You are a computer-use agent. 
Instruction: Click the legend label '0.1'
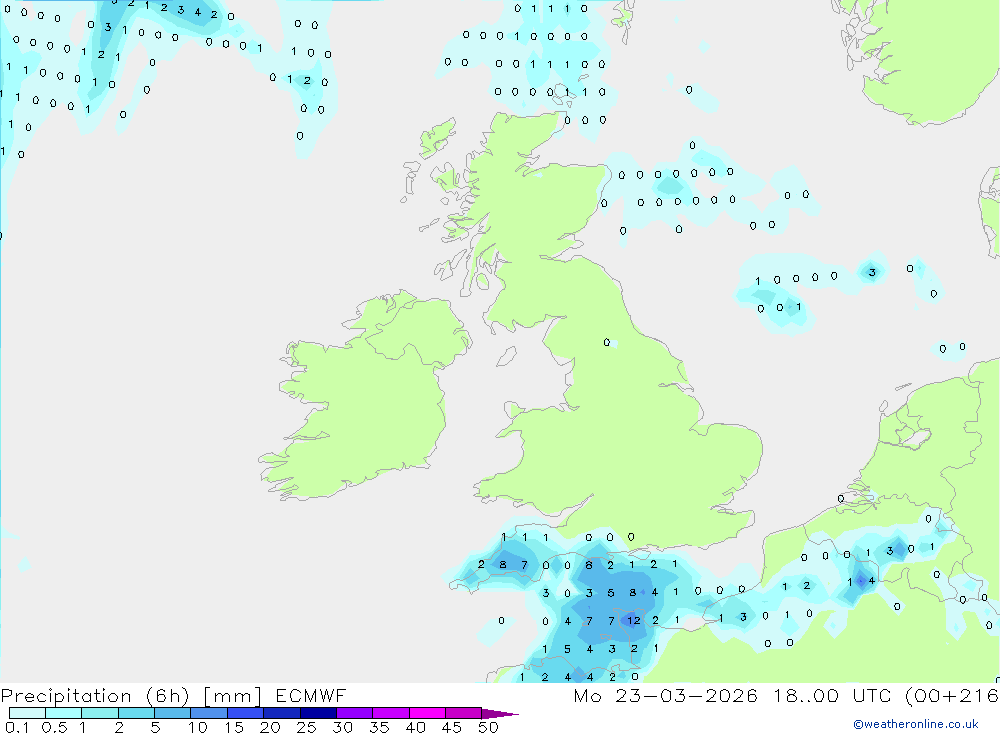pyautogui.click(x=17, y=727)
